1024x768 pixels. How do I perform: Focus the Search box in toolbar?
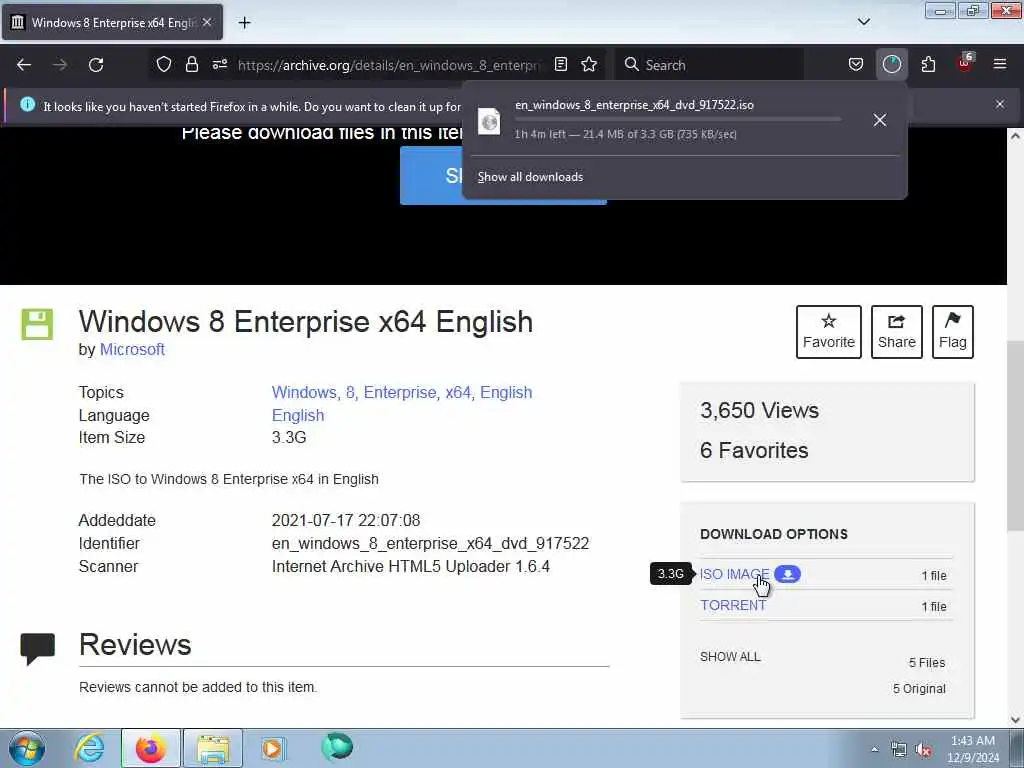[x=711, y=65]
